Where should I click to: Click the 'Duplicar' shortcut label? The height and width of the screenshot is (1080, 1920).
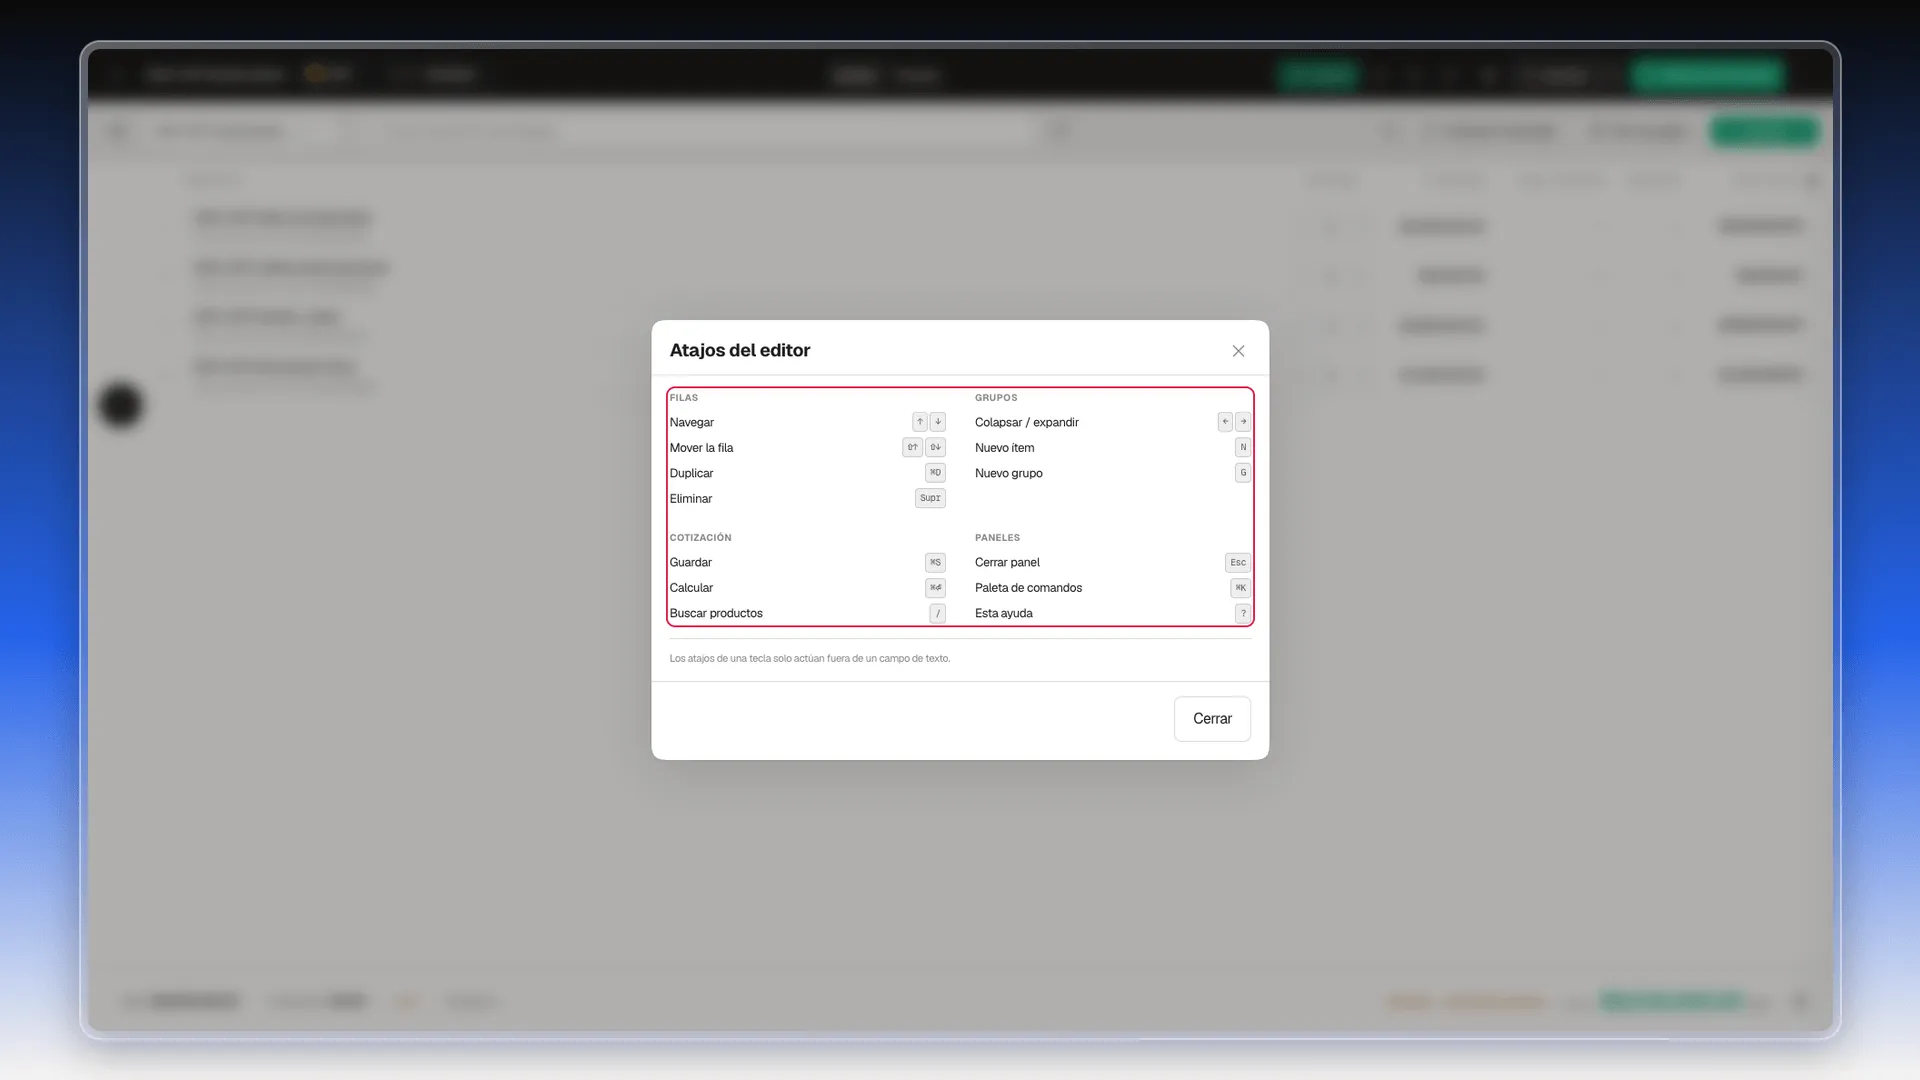(x=691, y=474)
